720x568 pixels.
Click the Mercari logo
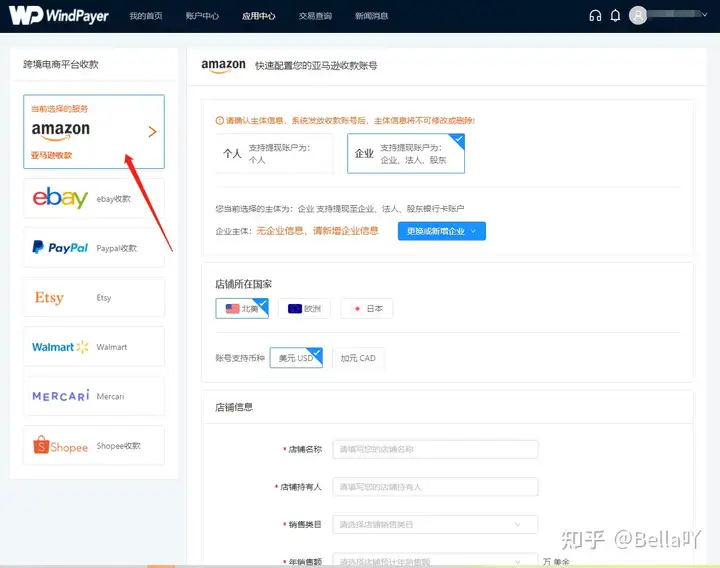pyautogui.click(x=61, y=396)
